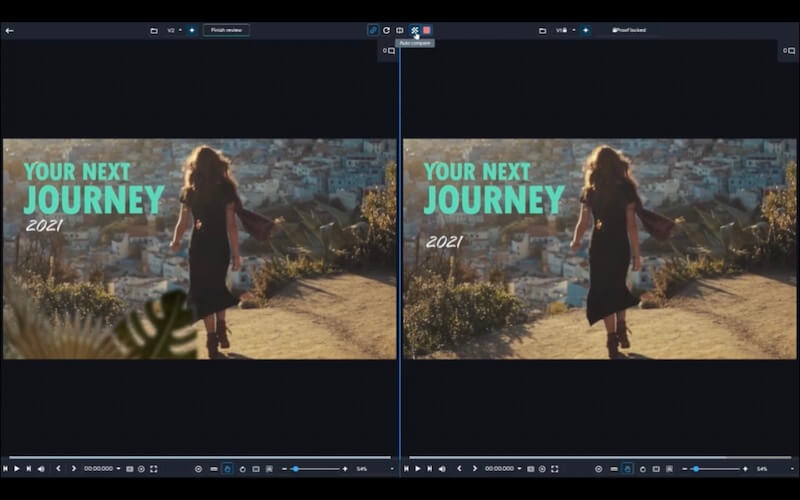Enter fullscreen on the left player
This screenshot has width=800, height=500.
tap(153, 468)
